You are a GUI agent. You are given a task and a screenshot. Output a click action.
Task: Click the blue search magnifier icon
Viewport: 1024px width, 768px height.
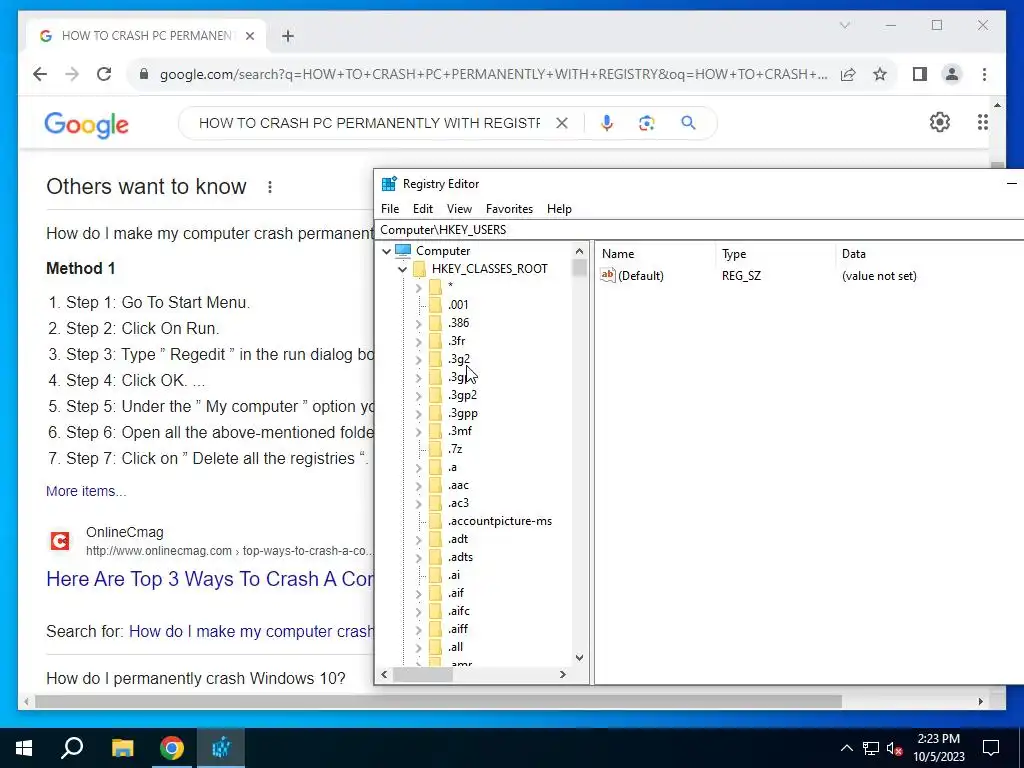click(688, 123)
